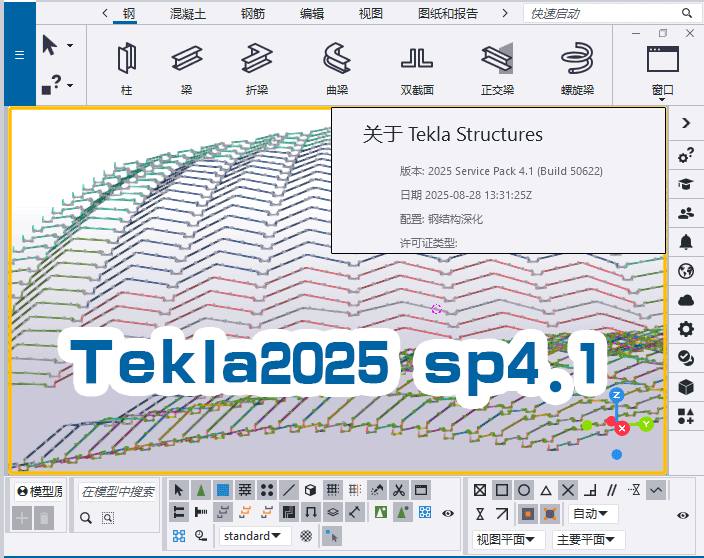Expand the inquire question-mark tool dropdown
The height and width of the screenshot is (558, 704).
70,85
